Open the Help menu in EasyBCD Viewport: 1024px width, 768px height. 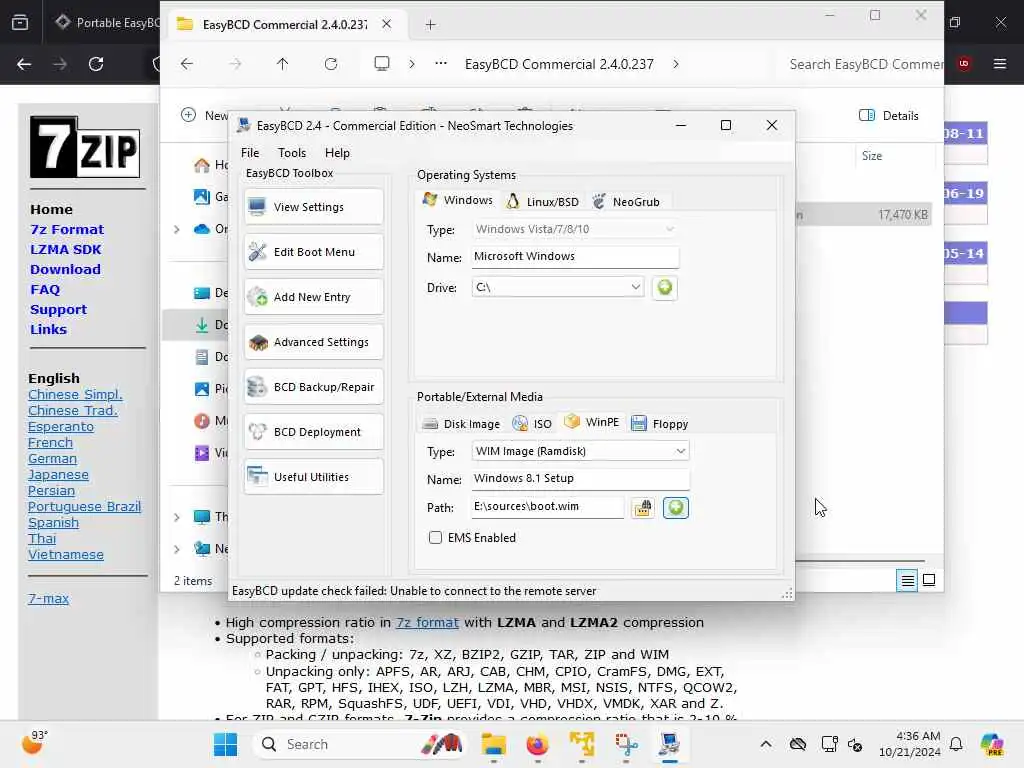[337, 153]
